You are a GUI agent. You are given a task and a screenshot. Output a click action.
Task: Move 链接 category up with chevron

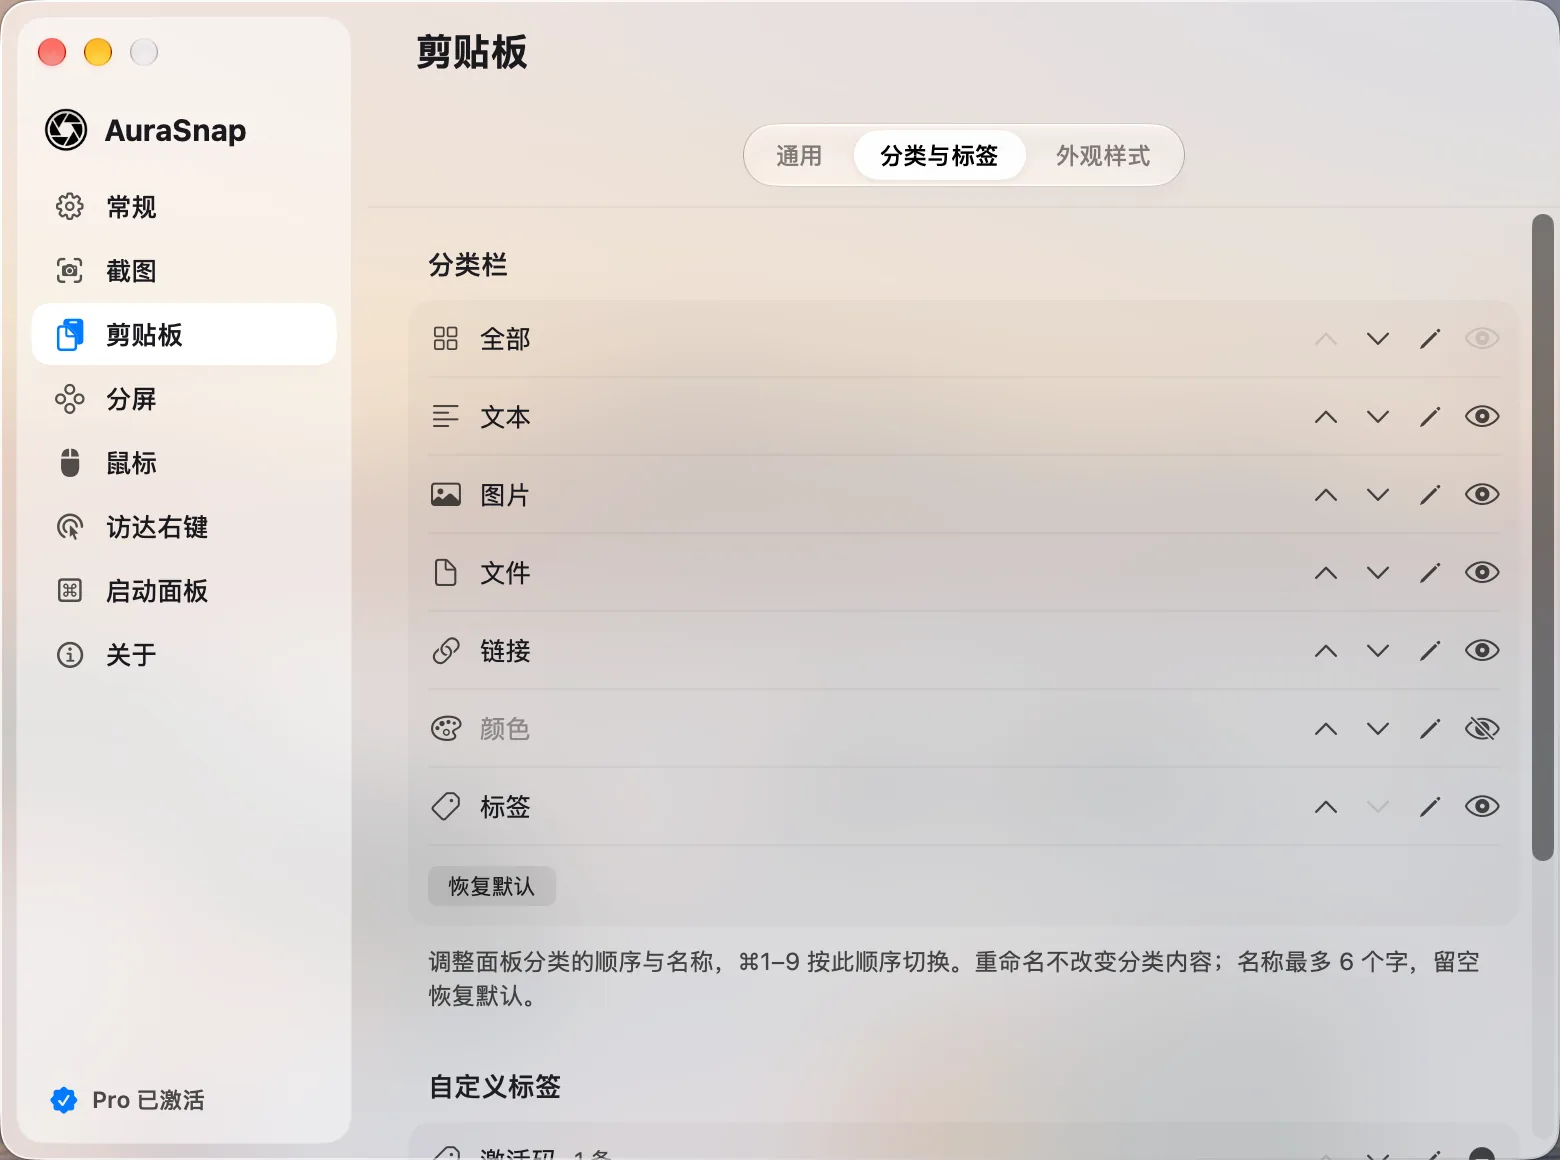pos(1326,651)
